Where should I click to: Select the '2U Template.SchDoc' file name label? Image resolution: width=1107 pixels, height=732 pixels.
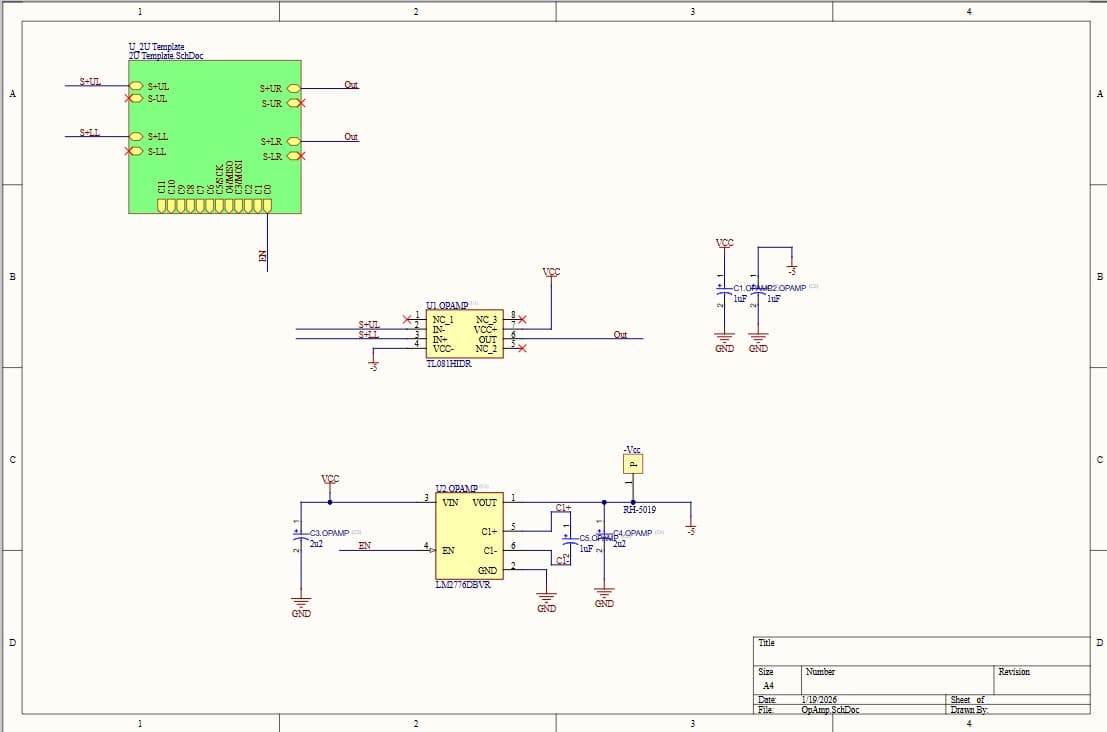click(x=166, y=56)
